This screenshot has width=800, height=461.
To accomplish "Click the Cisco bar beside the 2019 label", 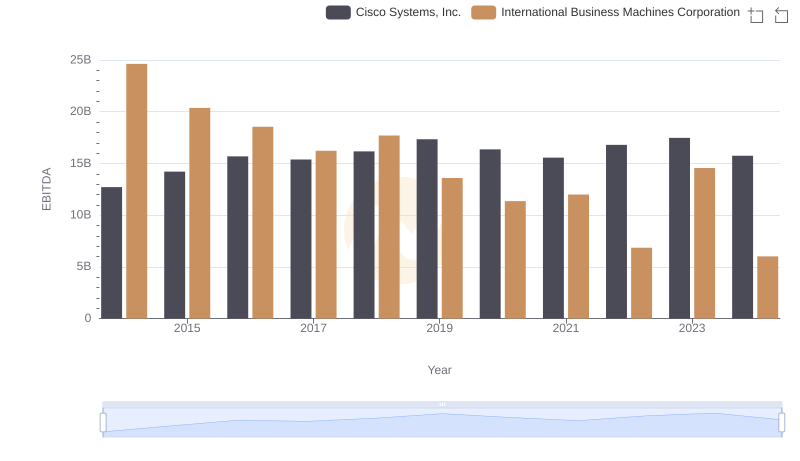I will (x=427, y=229).
